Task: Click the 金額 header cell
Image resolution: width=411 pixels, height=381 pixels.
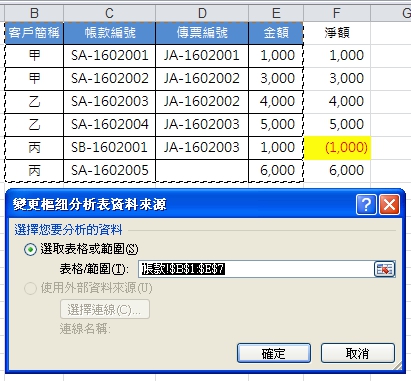Action: click(x=276, y=33)
